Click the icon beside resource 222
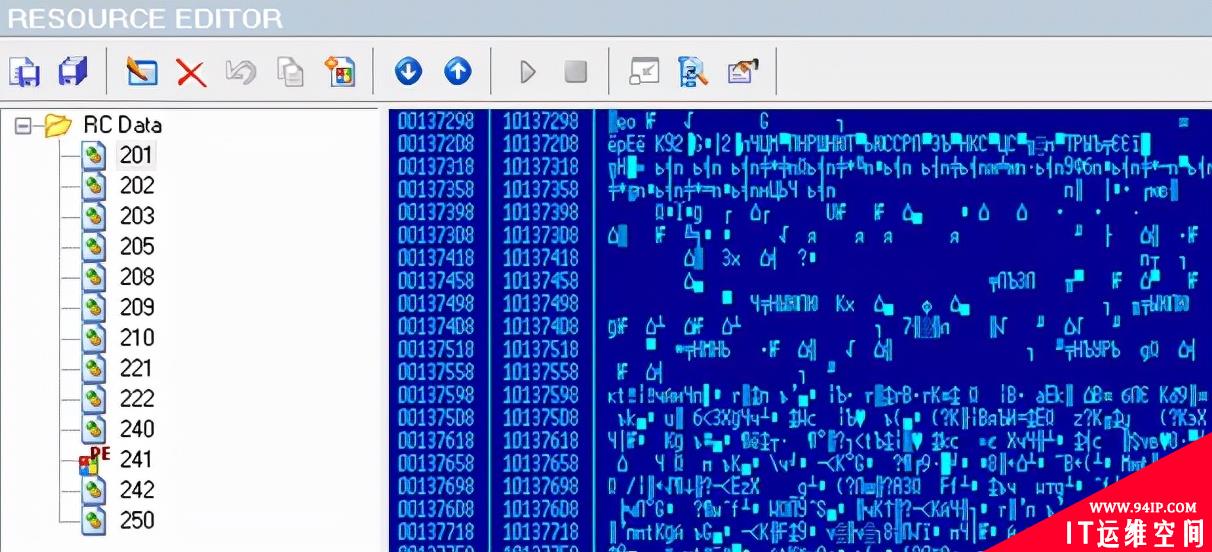Image resolution: width=1212 pixels, height=552 pixels. pyautogui.click(x=95, y=398)
